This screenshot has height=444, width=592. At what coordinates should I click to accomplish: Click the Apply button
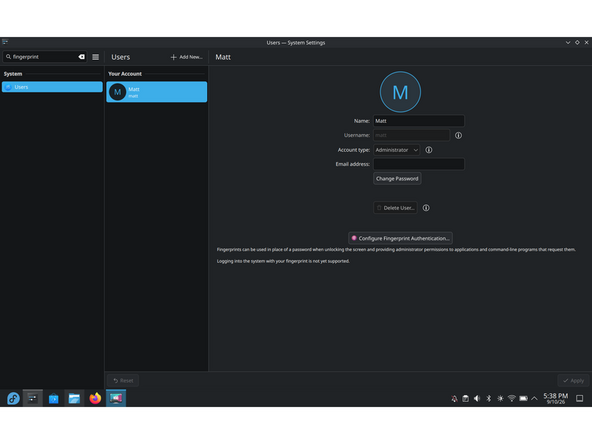tap(573, 381)
